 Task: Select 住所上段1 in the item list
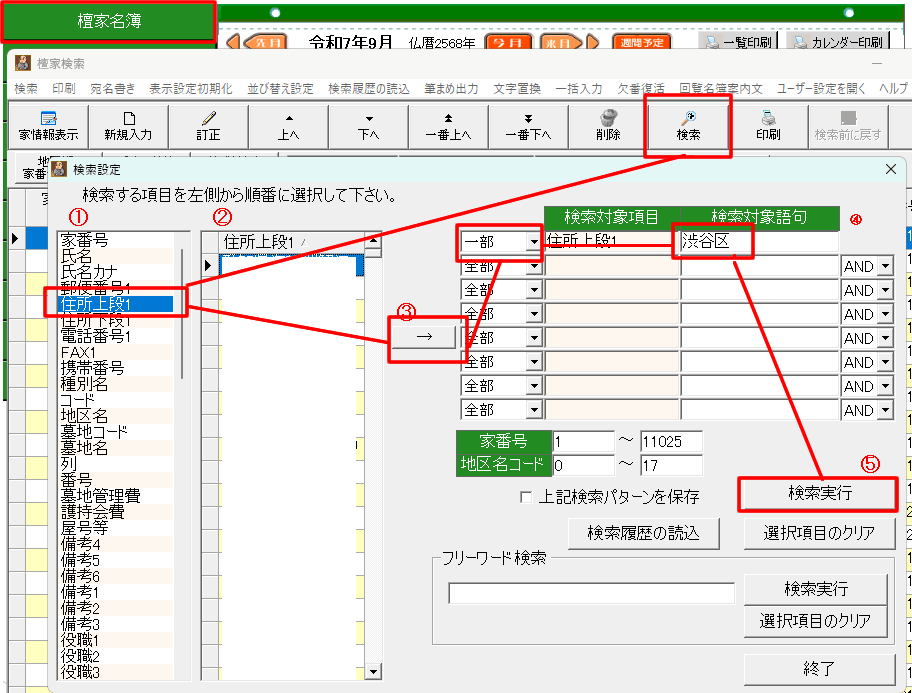pyautogui.click(x=116, y=304)
